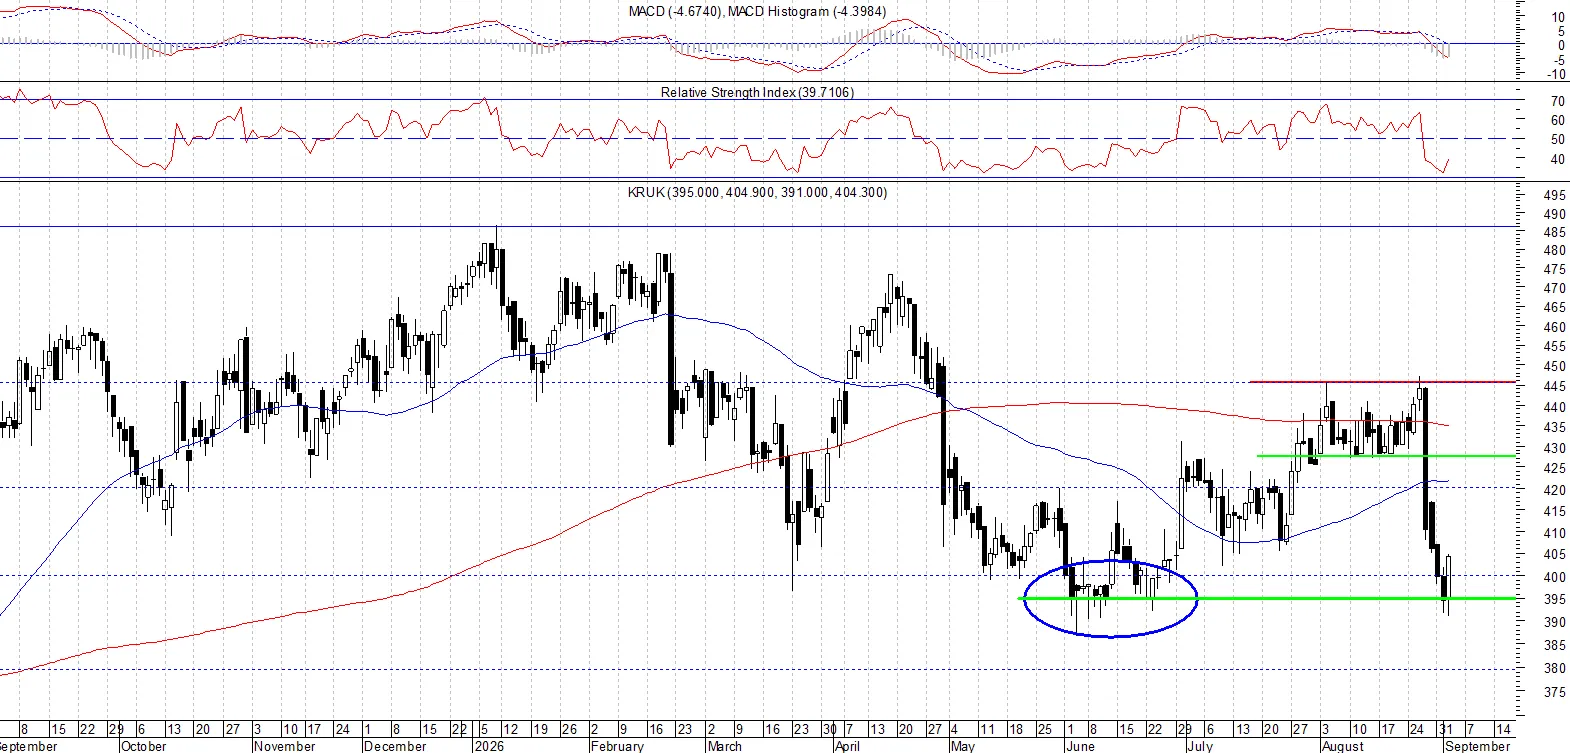Screen dimensions: 1570x753
Task: Click the 70 level on RSI scale
Action: coord(1558,101)
